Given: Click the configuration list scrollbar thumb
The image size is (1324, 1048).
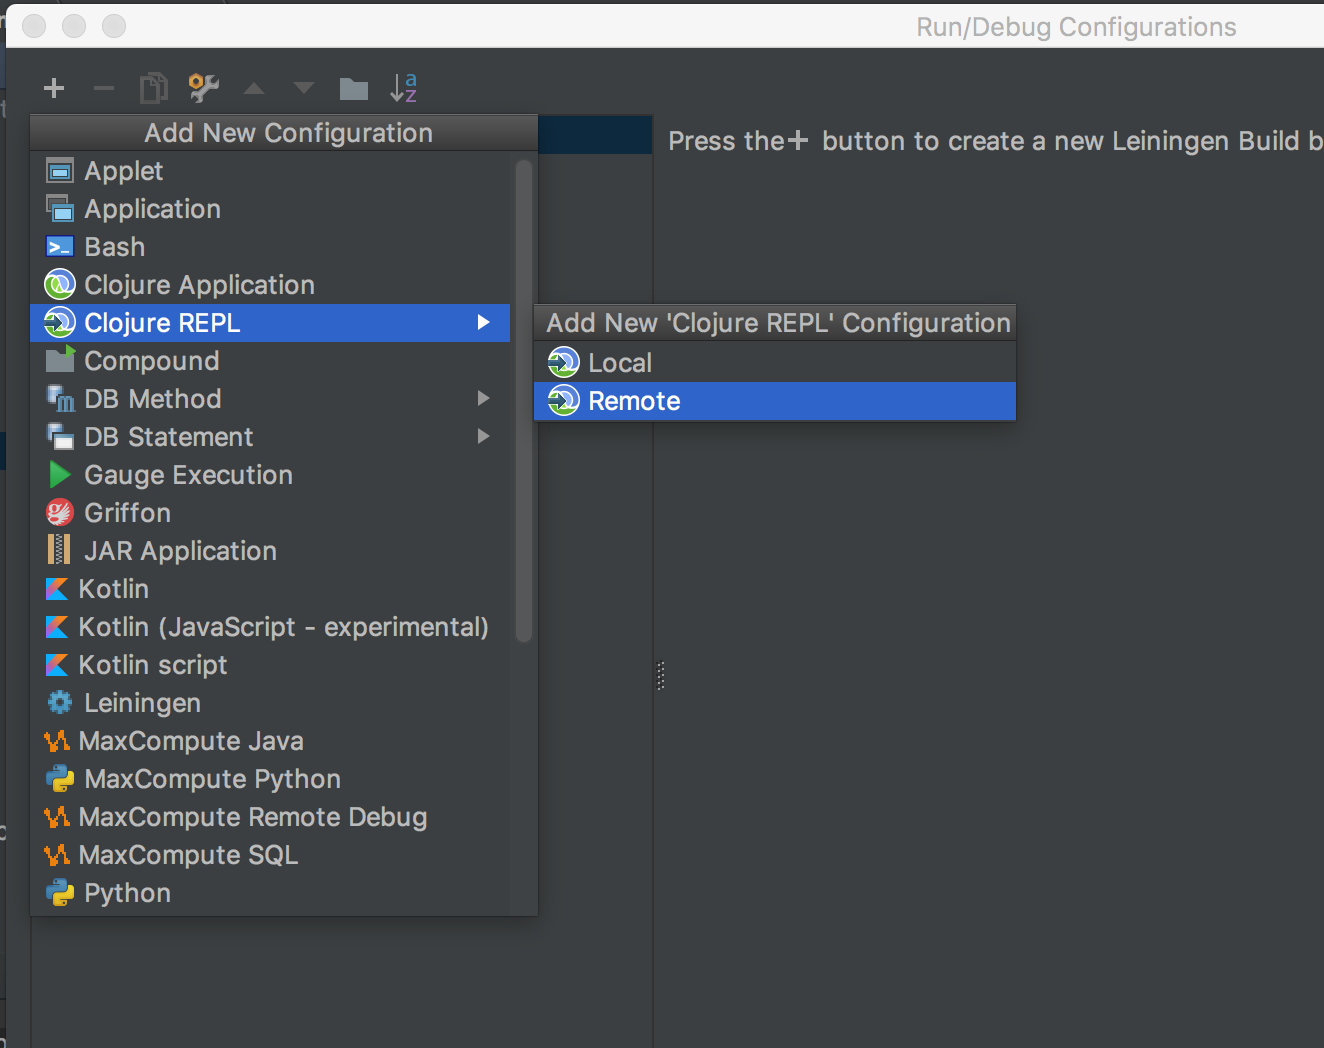Looking at the screenshot, I should pyautogui.click(x=523, y=400).
